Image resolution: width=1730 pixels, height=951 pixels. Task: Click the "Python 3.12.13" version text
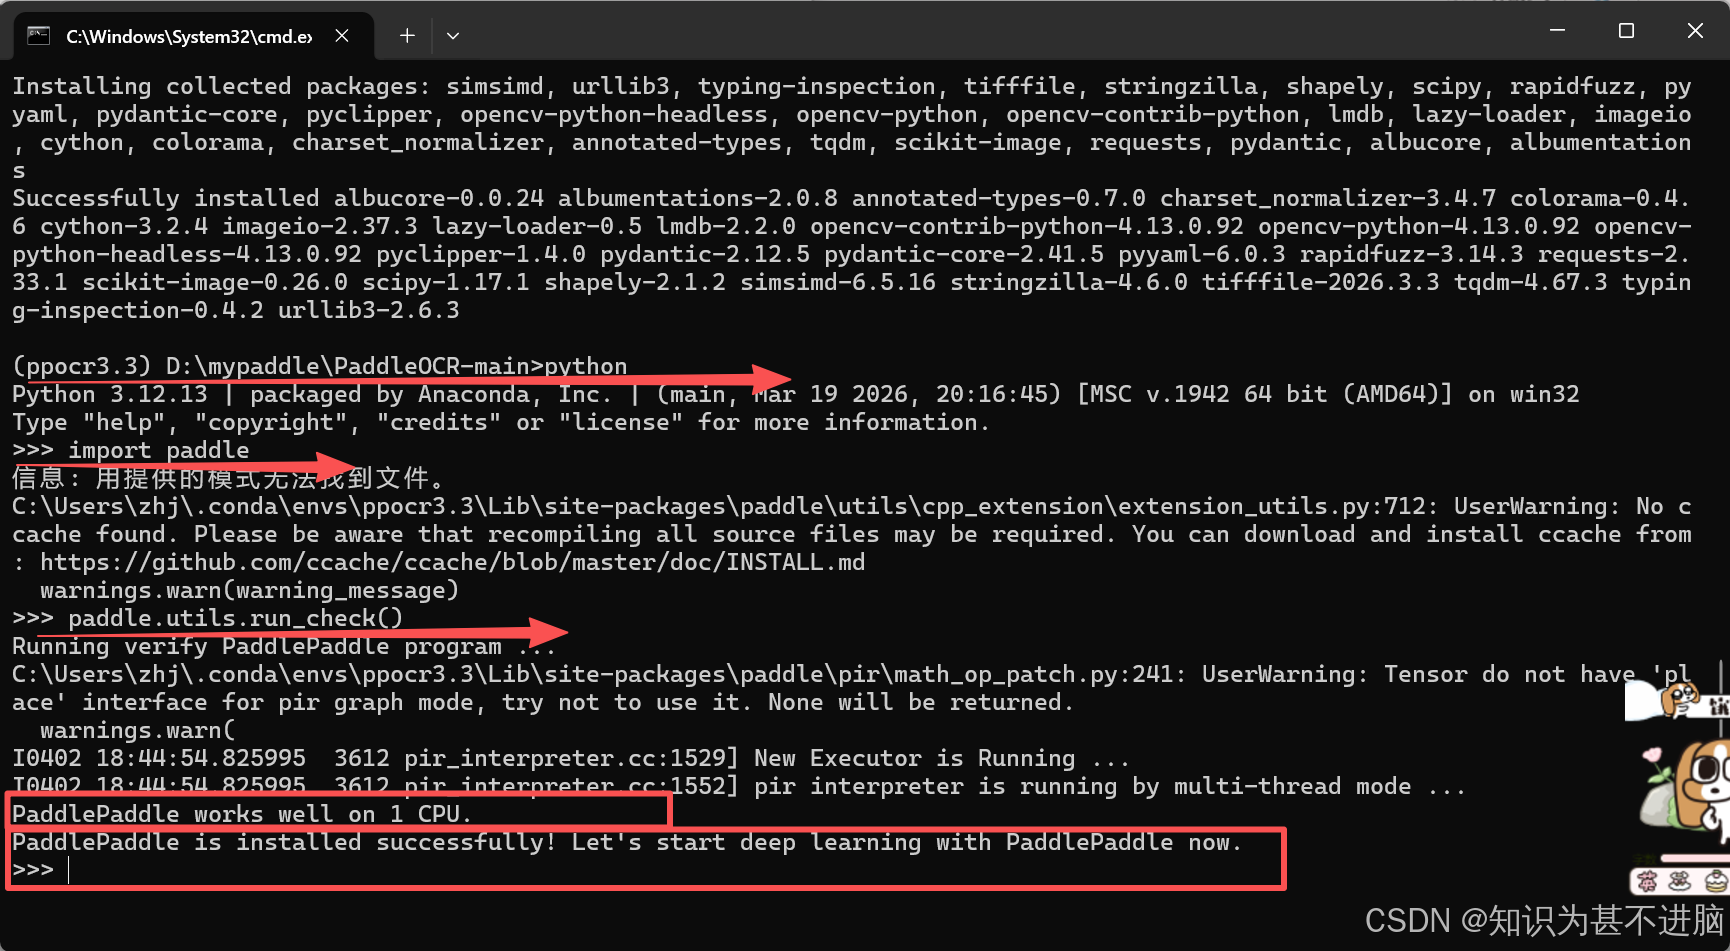point(110,394)
